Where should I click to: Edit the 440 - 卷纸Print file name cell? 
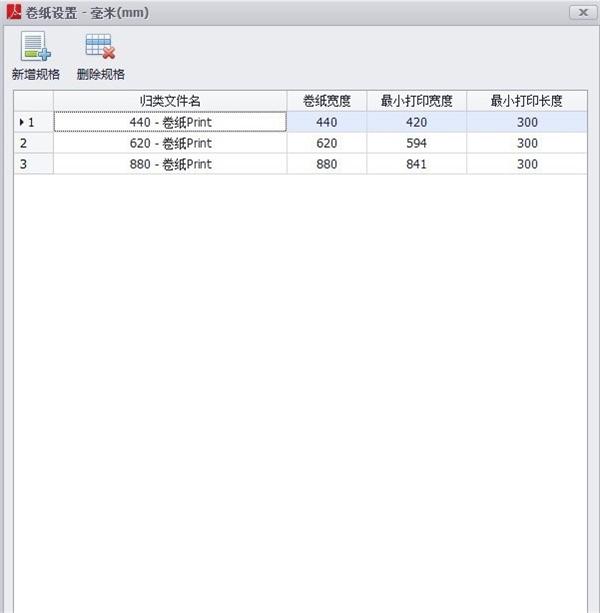pos(170,122)
